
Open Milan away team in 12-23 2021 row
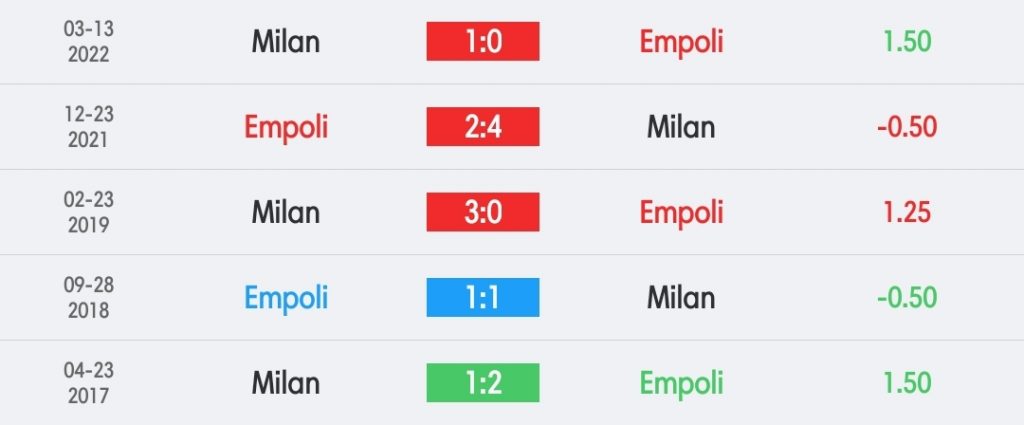tap(681, 127)
